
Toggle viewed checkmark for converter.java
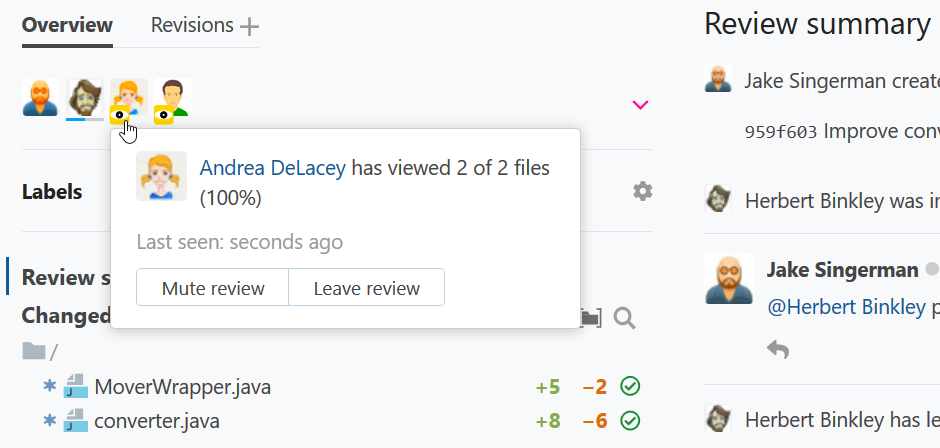click(630, 421)
